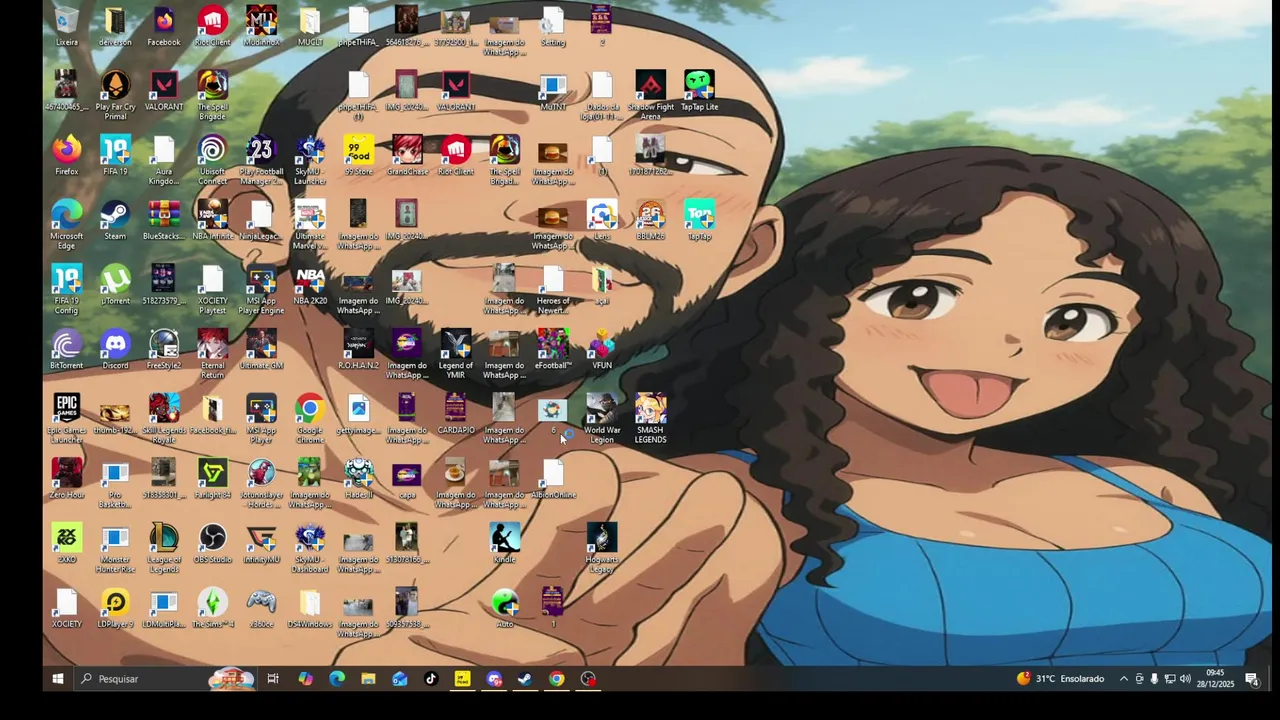Select the Discord desktop shortcut
This screenshot has height=720, width=1280.
click(115, 350)
